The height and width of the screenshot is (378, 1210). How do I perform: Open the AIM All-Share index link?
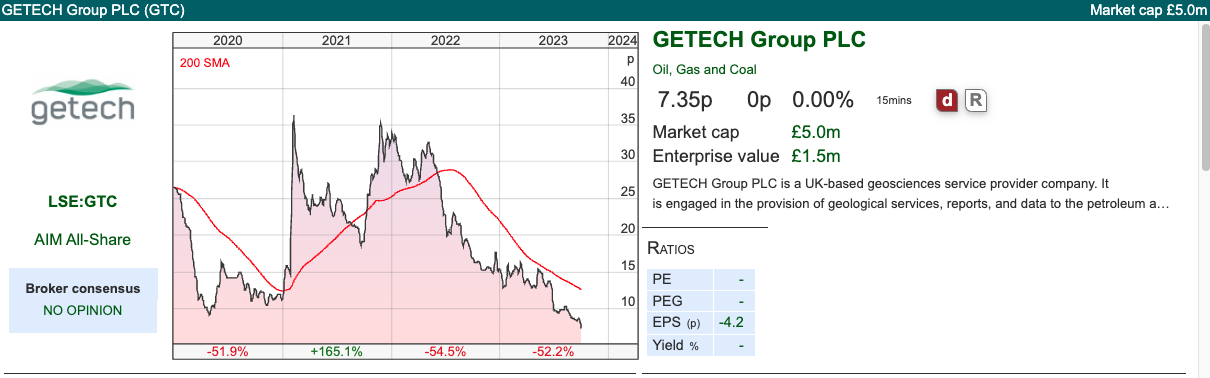point(83,240)
